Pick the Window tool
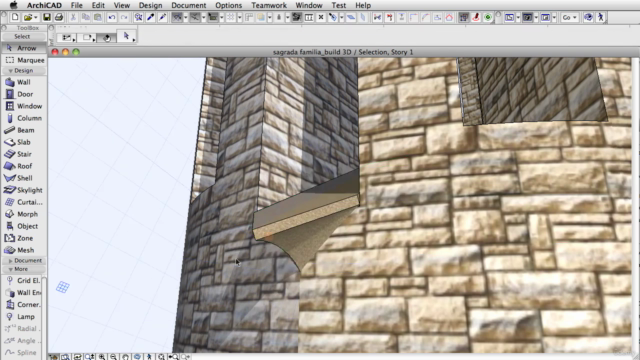 click(x=24, y=106)
